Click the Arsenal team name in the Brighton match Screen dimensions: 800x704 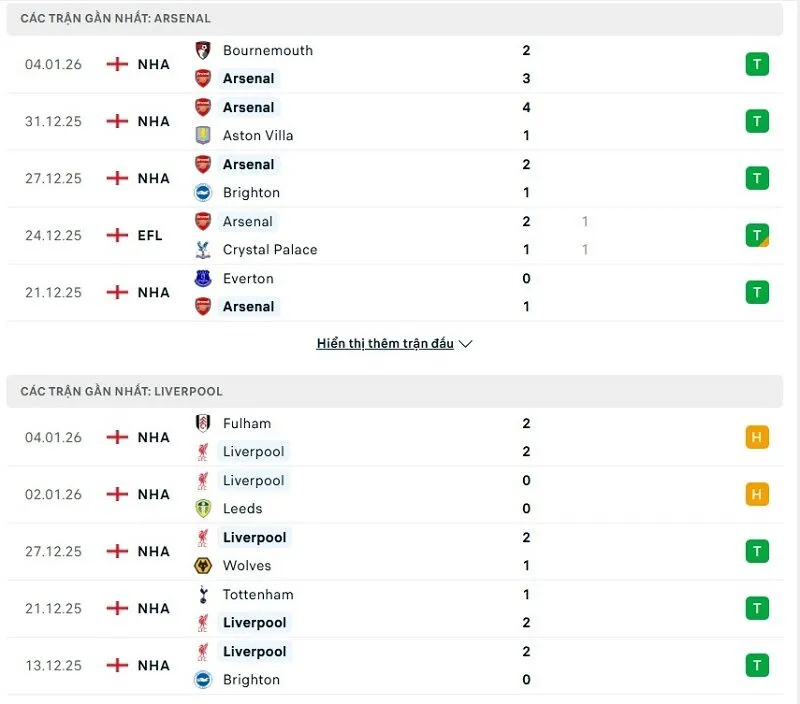click(x=248, y=164)
